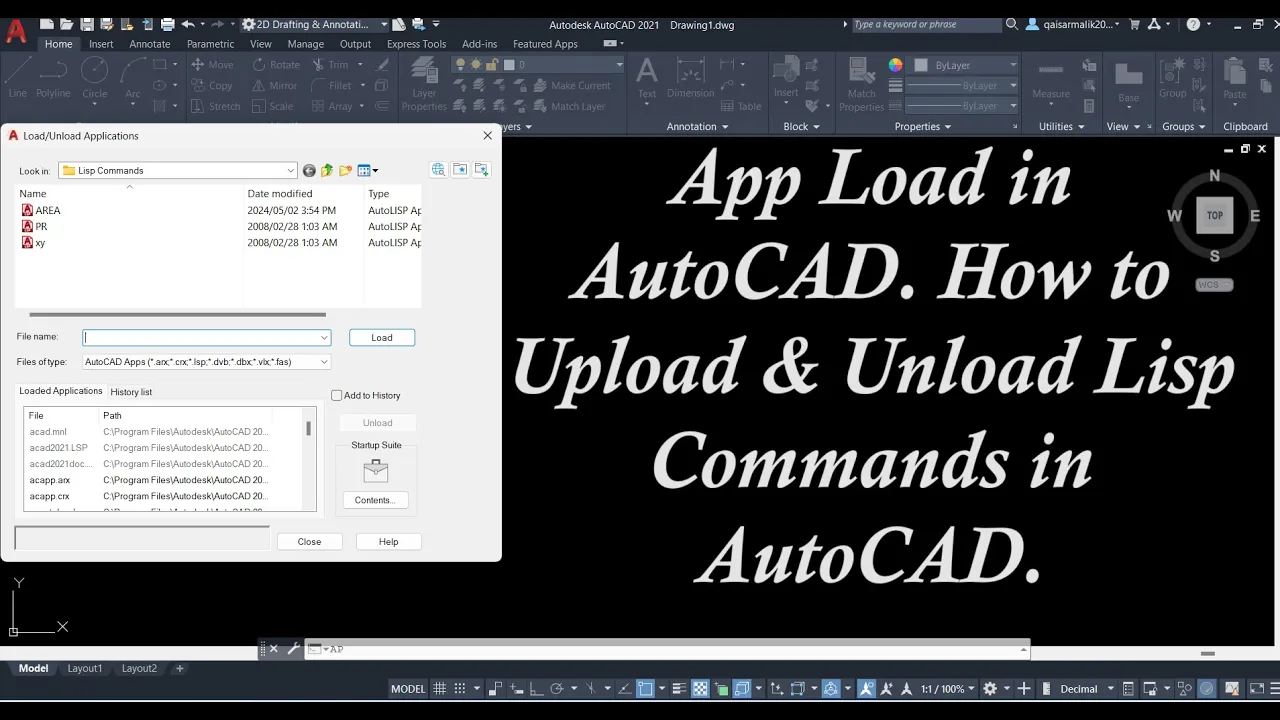1280x720 pixels.
Task: Select the Polyline tool
Action: click(53, 79)
